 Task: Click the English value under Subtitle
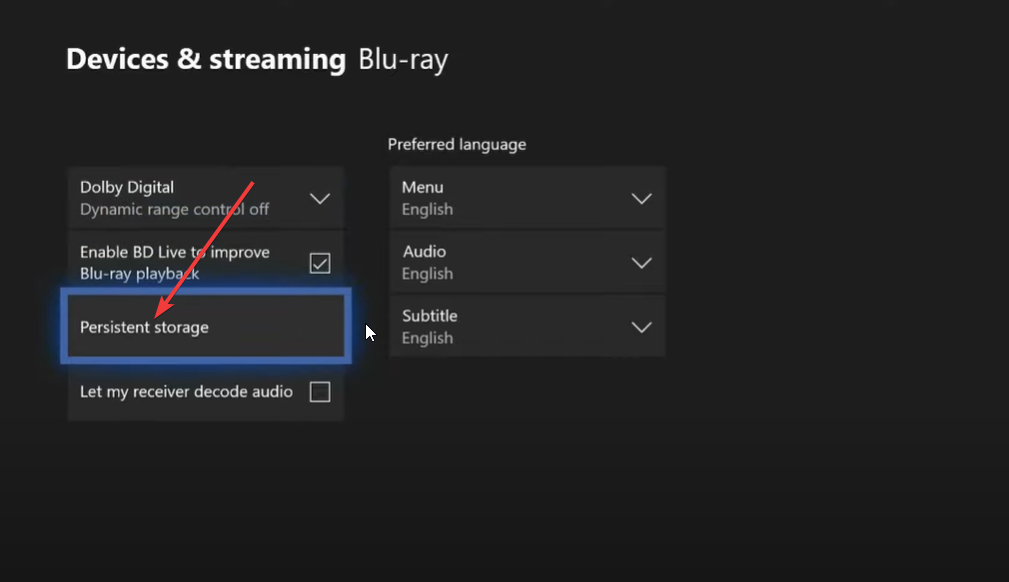(427, 338)
